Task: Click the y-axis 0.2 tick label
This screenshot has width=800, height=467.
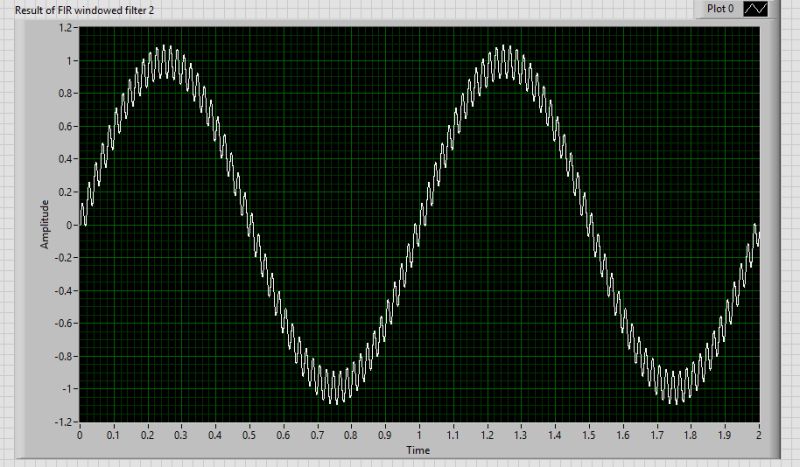Action: click(65, 192)
